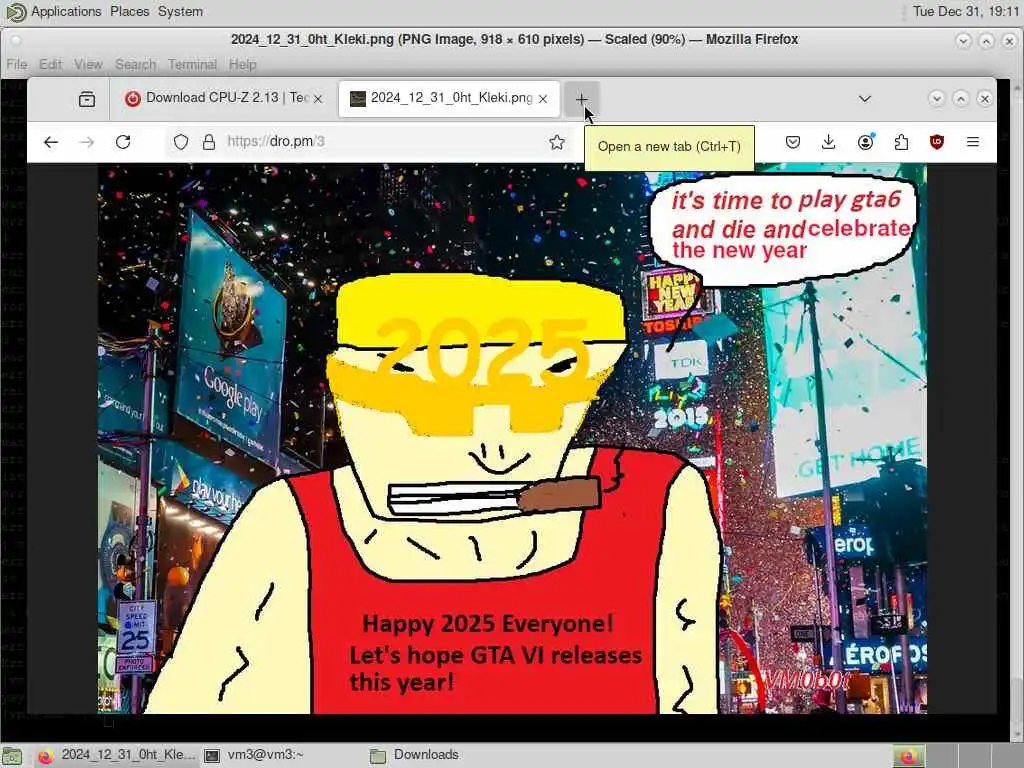
Task: Click the displayed Kleki PNG image
Action: point(512,438)
